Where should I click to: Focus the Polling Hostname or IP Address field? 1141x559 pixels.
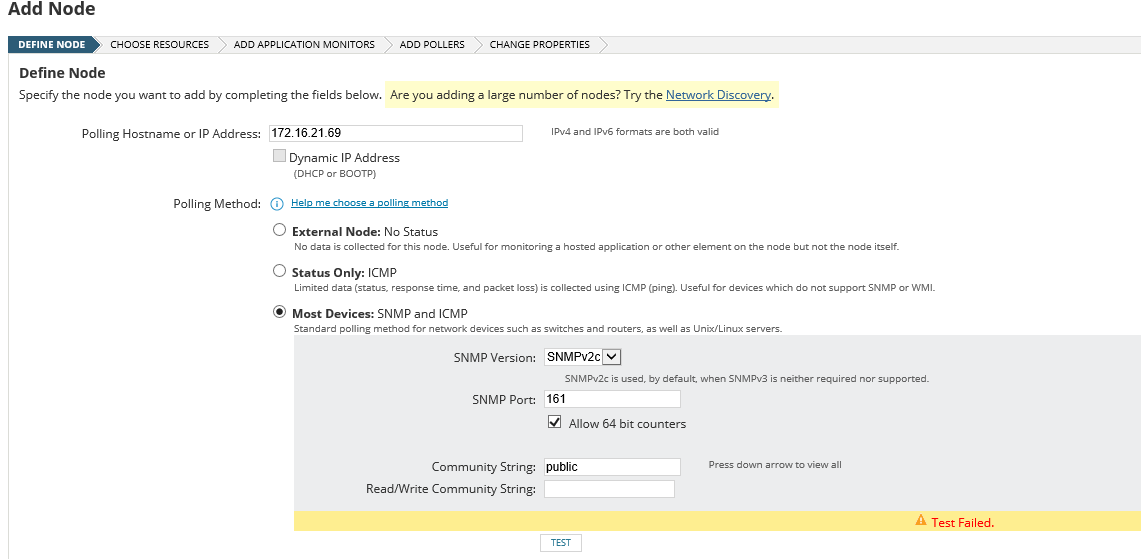pyautogui.click(x=395, y=133)
